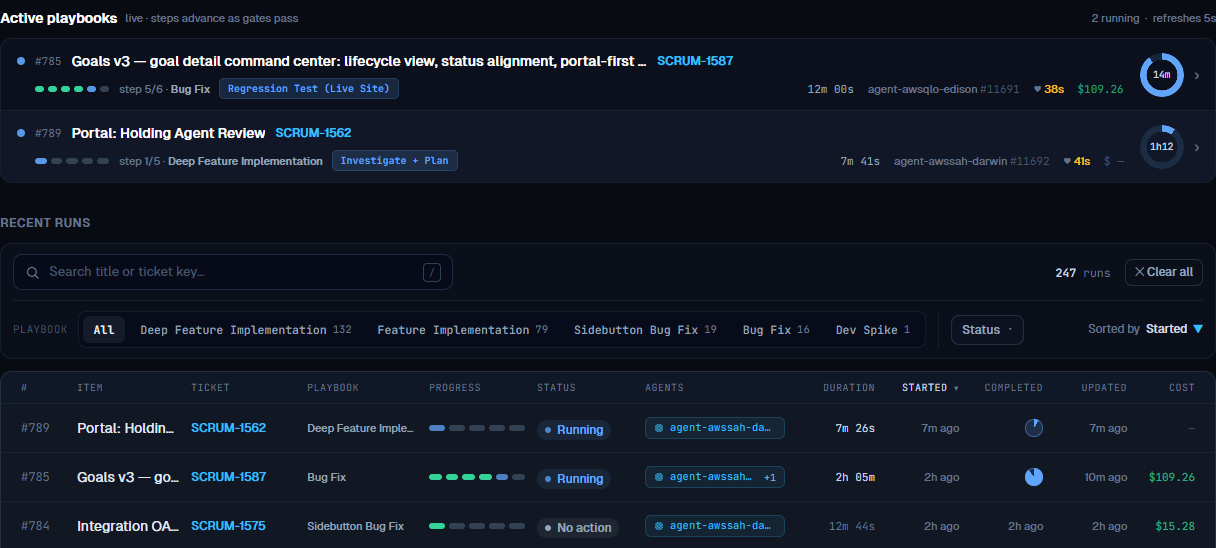Click the 1h12 circular timer on run #789

coord(1161,146)
